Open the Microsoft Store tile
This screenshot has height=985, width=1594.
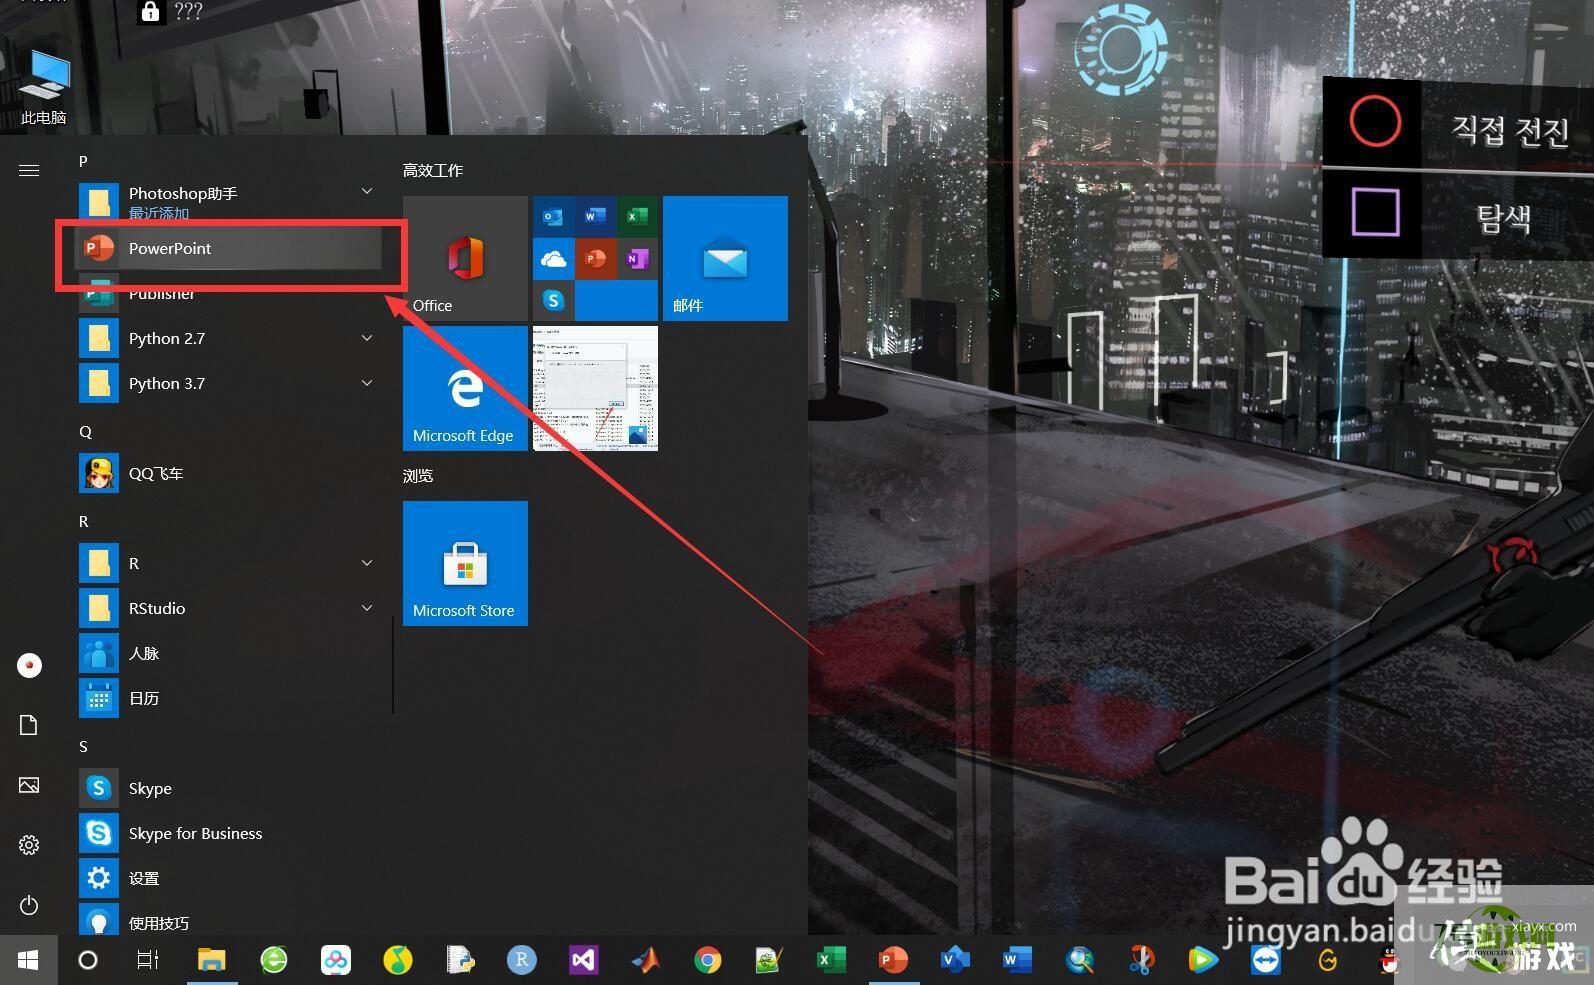click(465, 563)
